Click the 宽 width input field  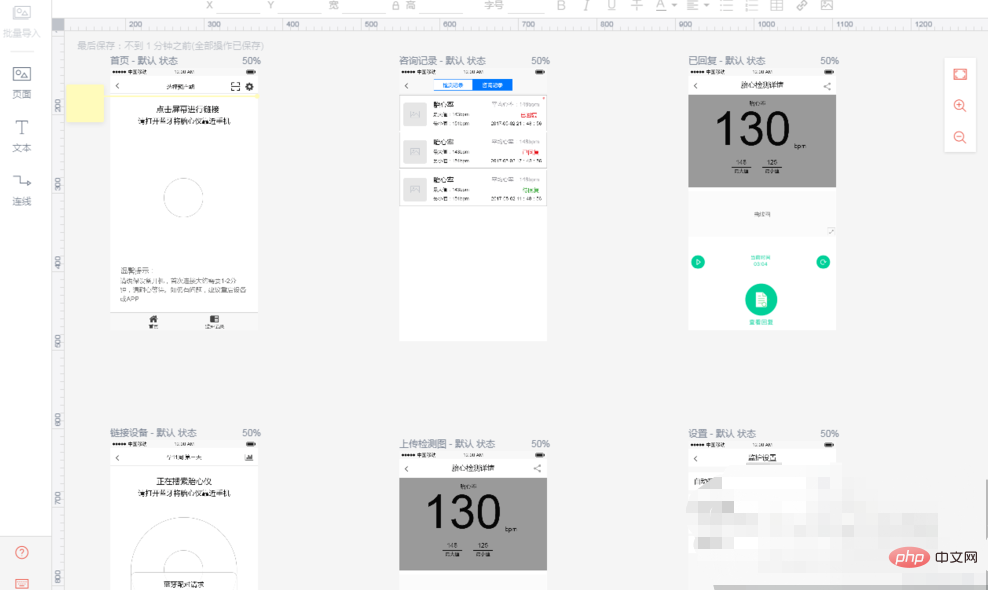tap(363, 6)
